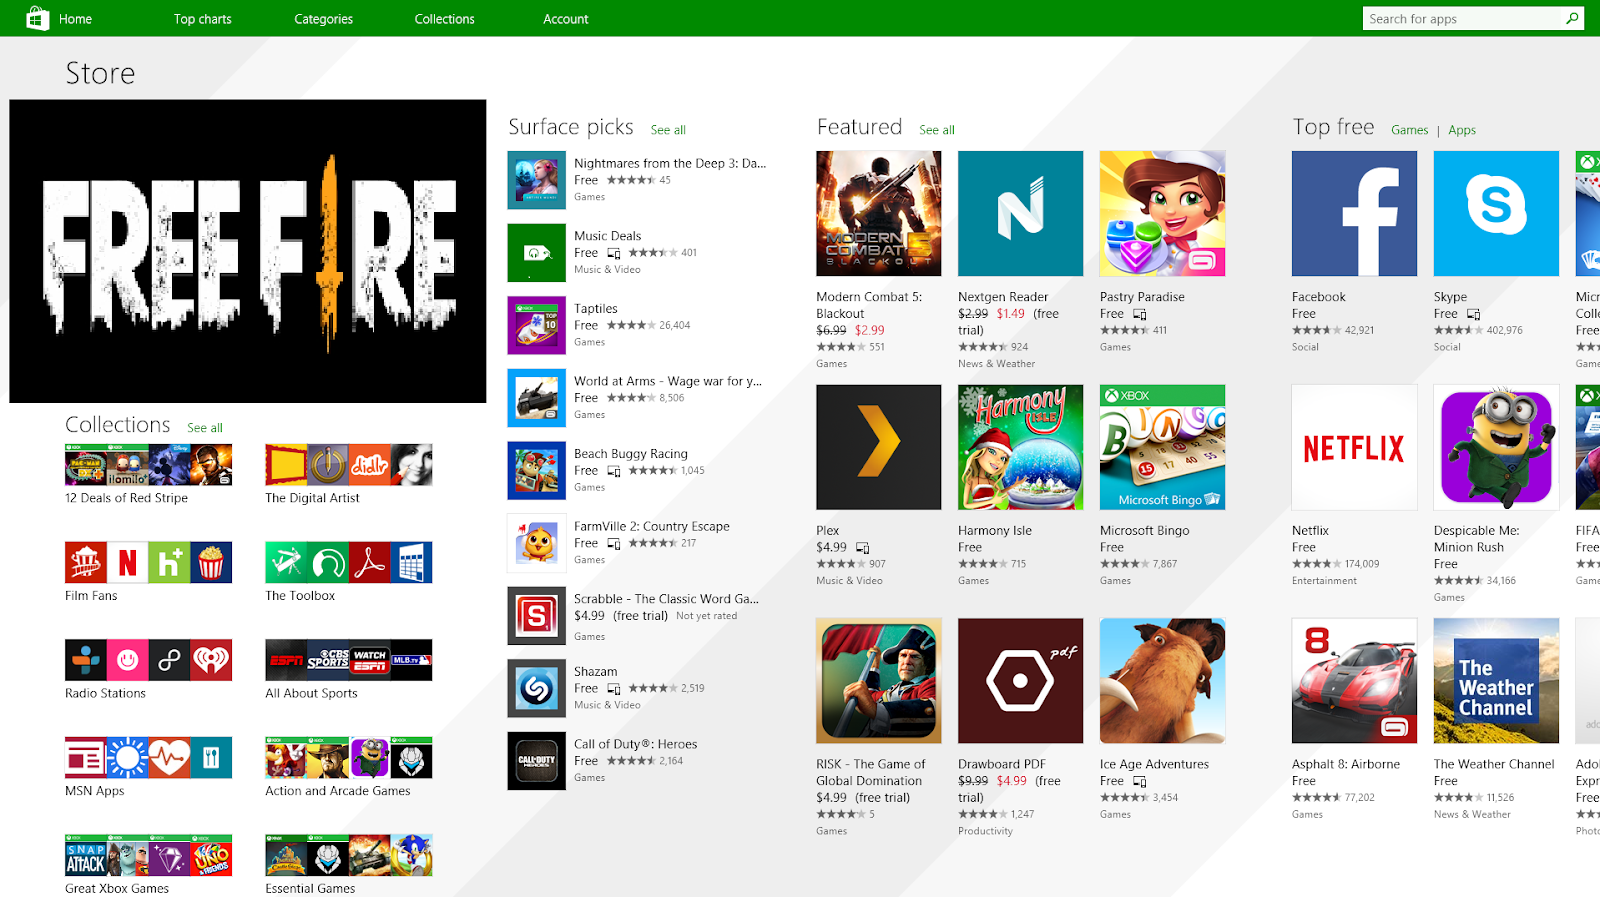Open the Collections menu item
1600x897 pixels.
click(445, 19)
